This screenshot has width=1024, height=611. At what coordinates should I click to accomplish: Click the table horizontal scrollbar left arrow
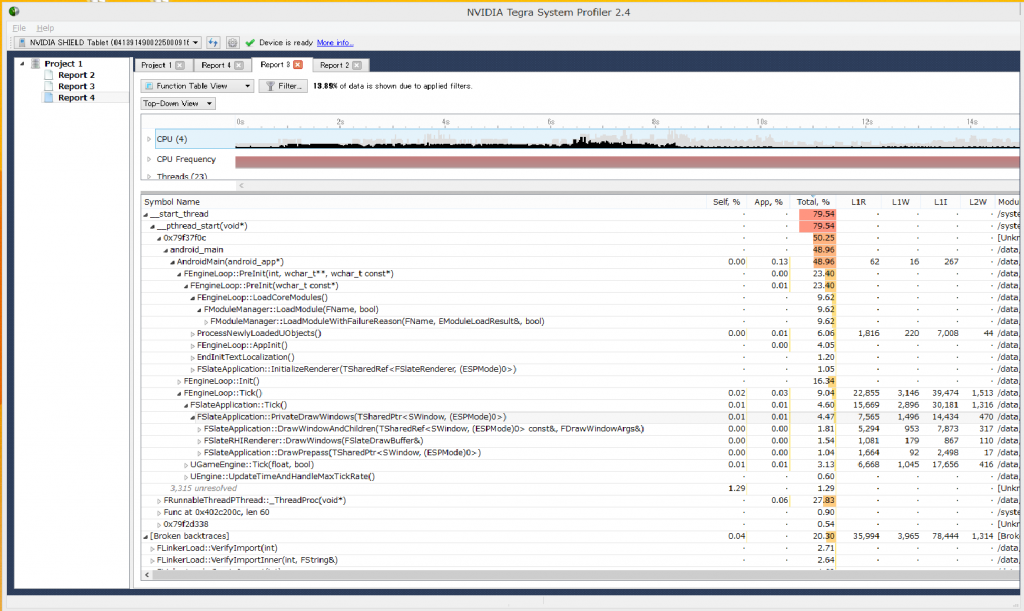tap(147, 574)
